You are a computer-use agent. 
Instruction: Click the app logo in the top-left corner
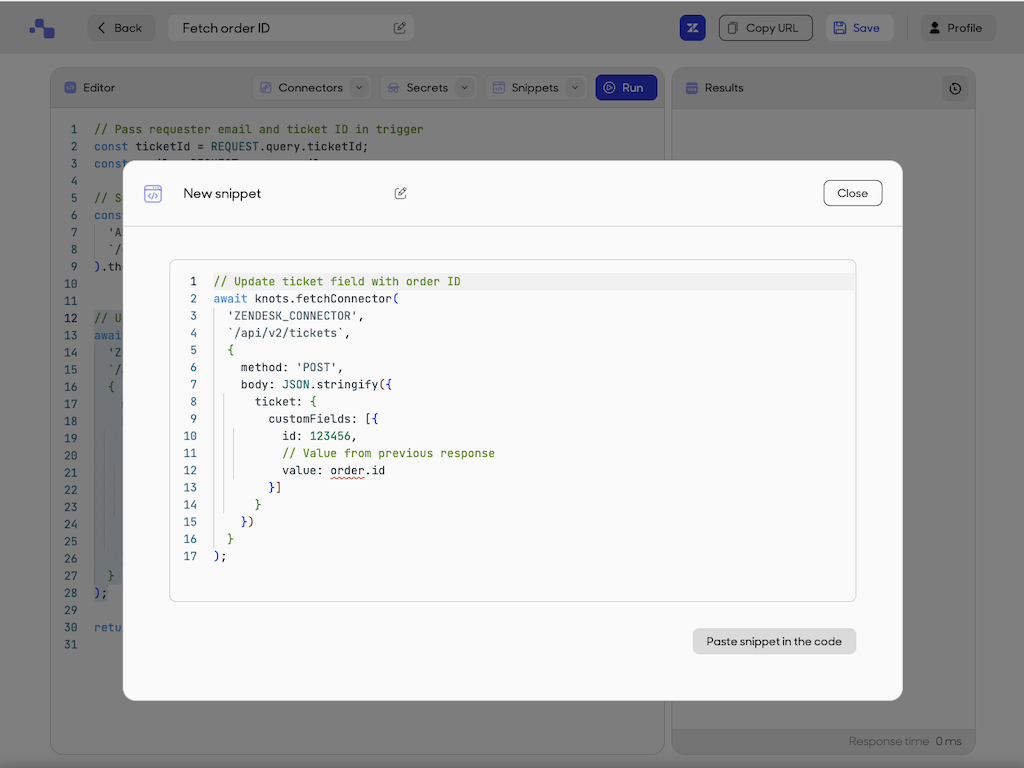click(x=42, y=27)
